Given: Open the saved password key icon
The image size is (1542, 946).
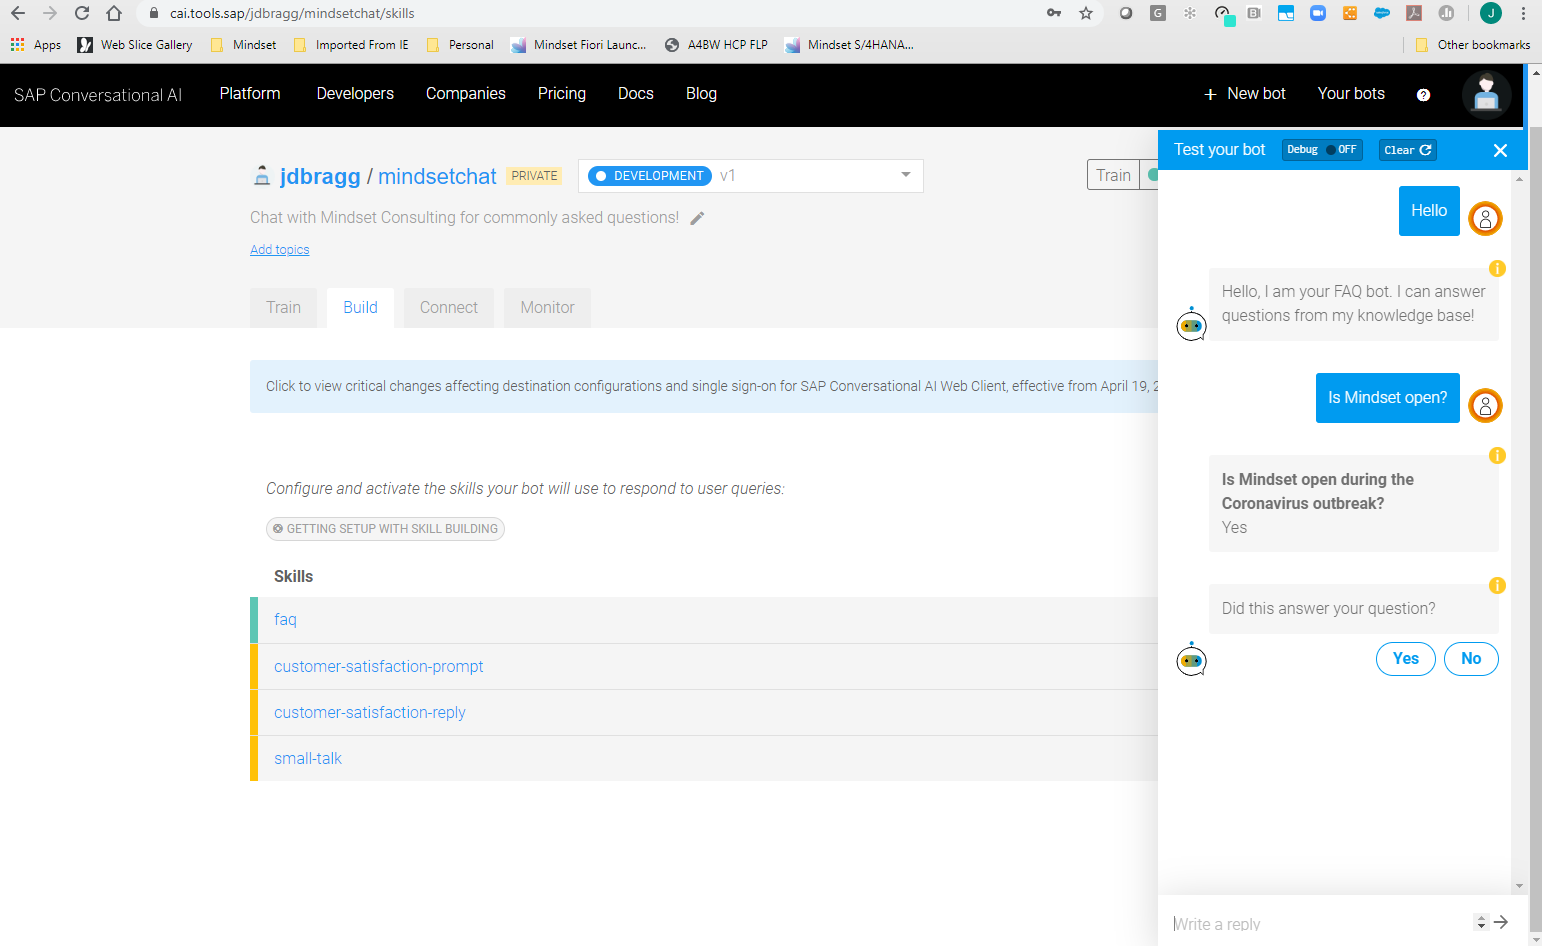Looking at the screenshot, I should (1054, 13).
